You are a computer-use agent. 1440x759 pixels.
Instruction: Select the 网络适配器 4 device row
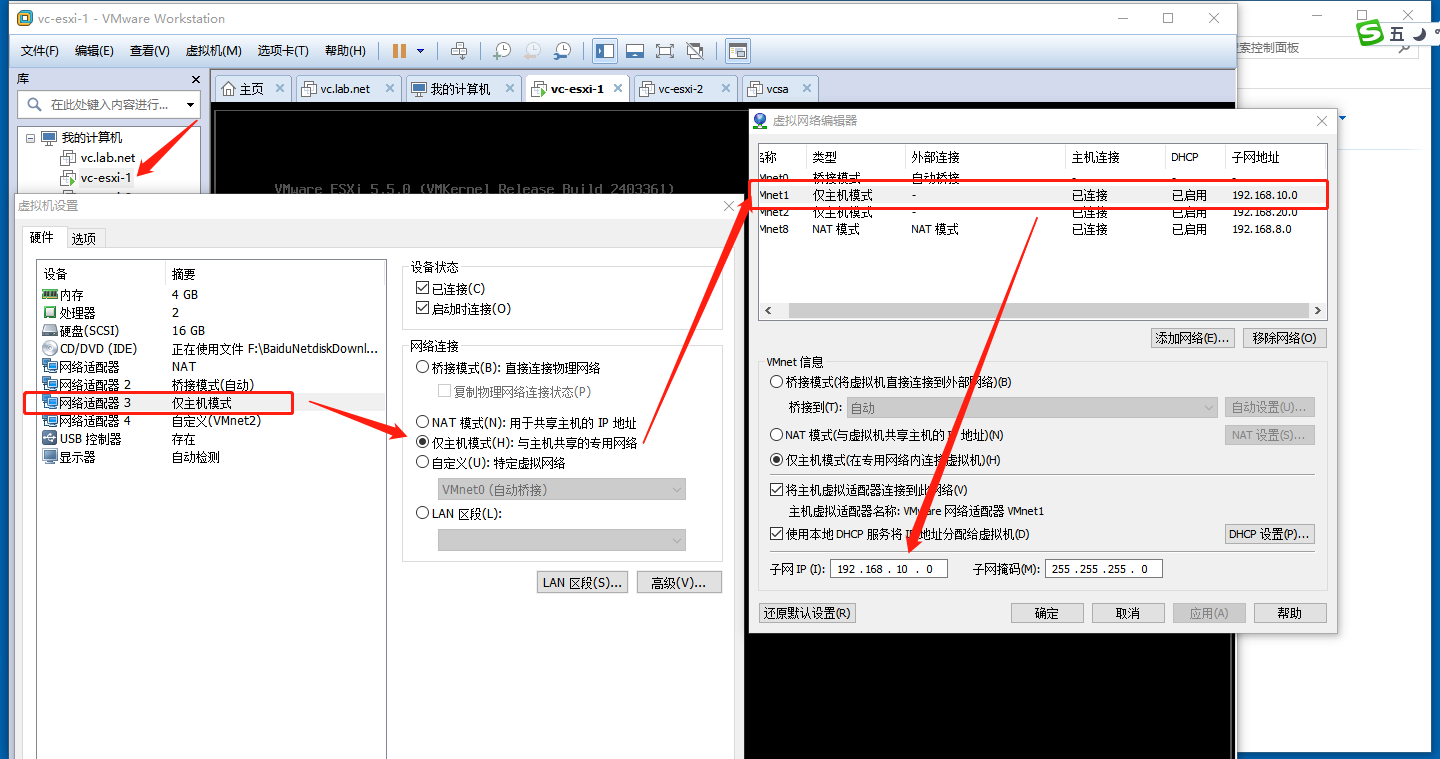click(210, 421)
